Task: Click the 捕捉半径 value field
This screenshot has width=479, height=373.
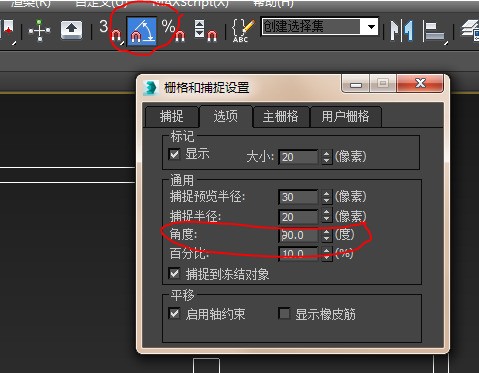Action: 299,217
